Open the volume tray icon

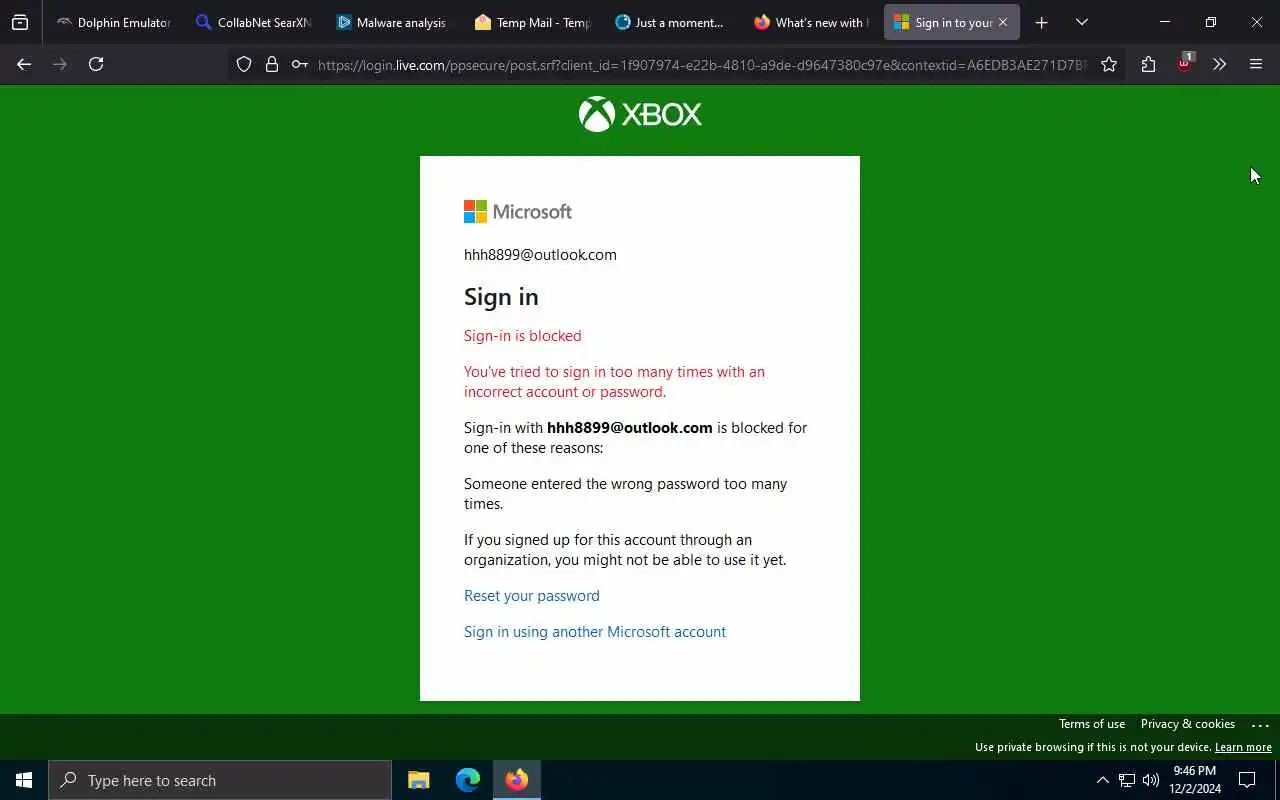1151,780
